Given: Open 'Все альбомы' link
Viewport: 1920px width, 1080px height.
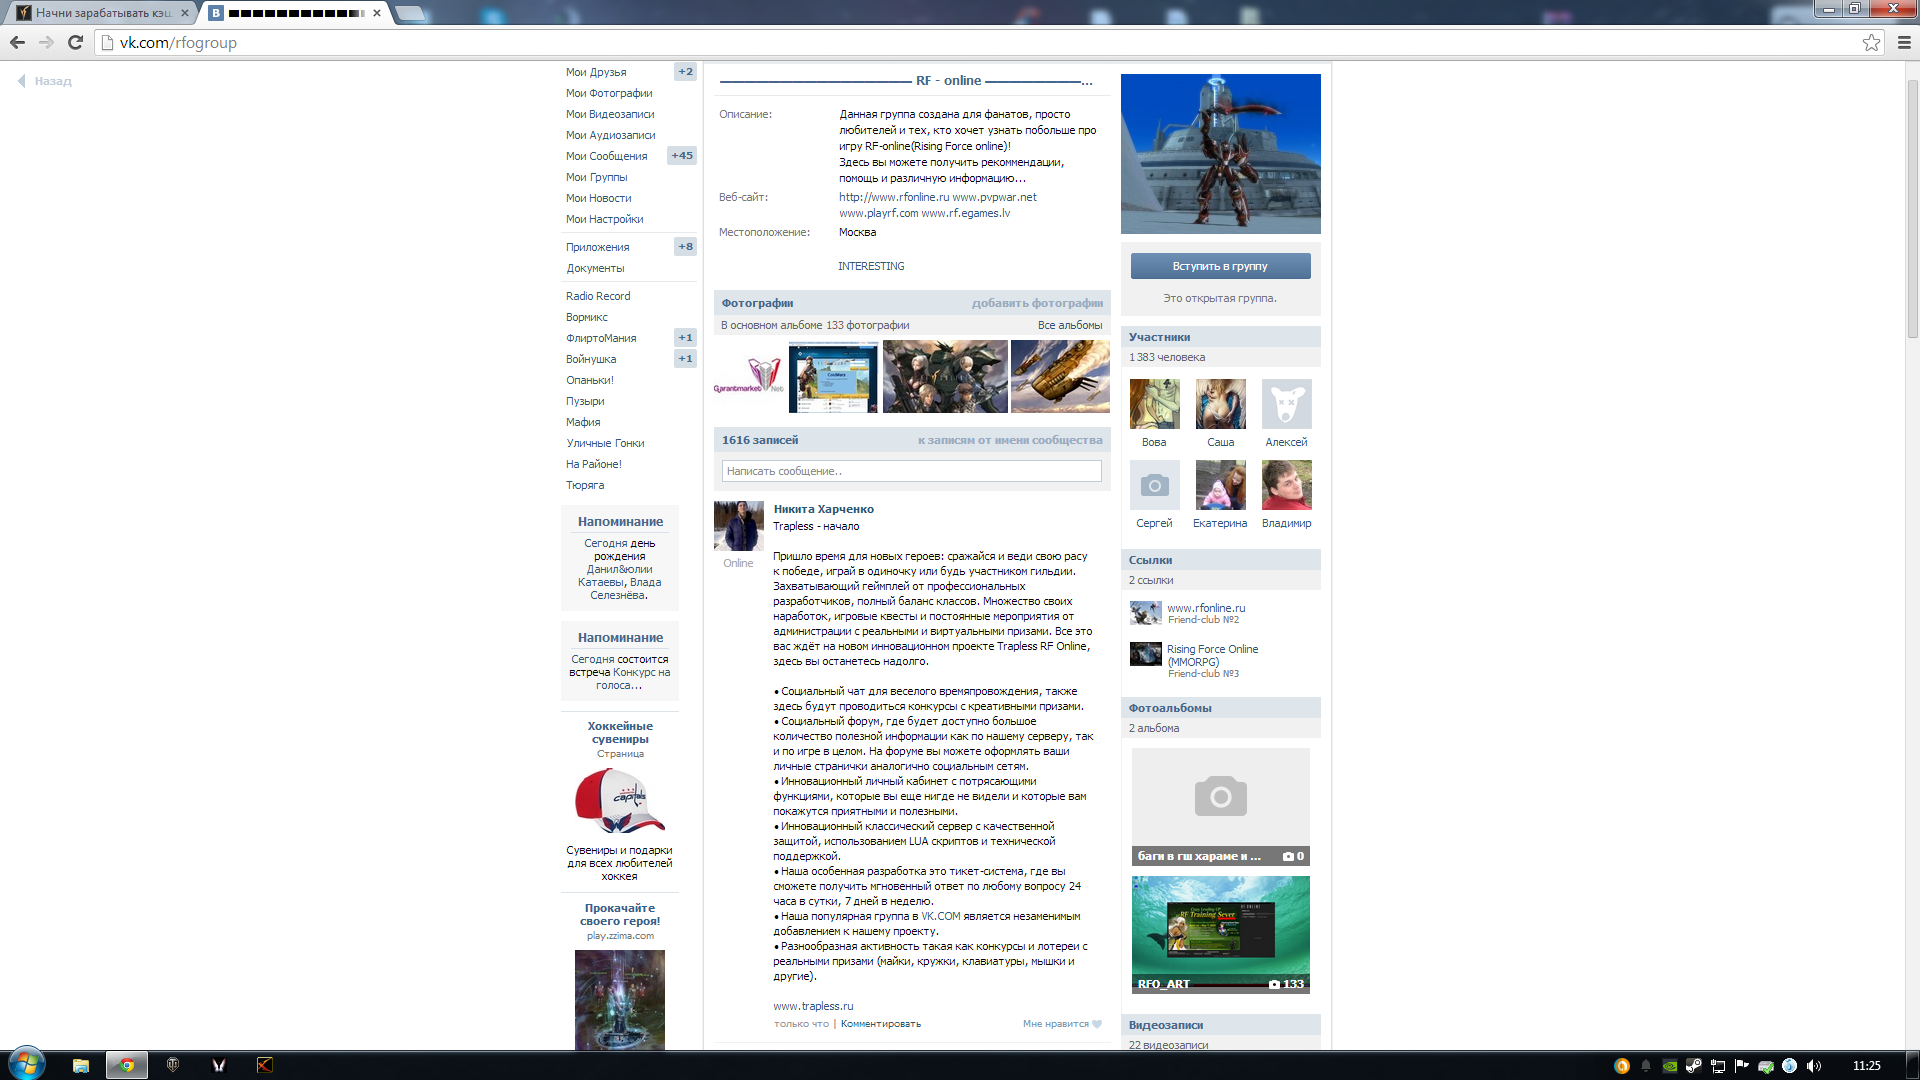Looking at the screenshot, I should click(1070, 325).
